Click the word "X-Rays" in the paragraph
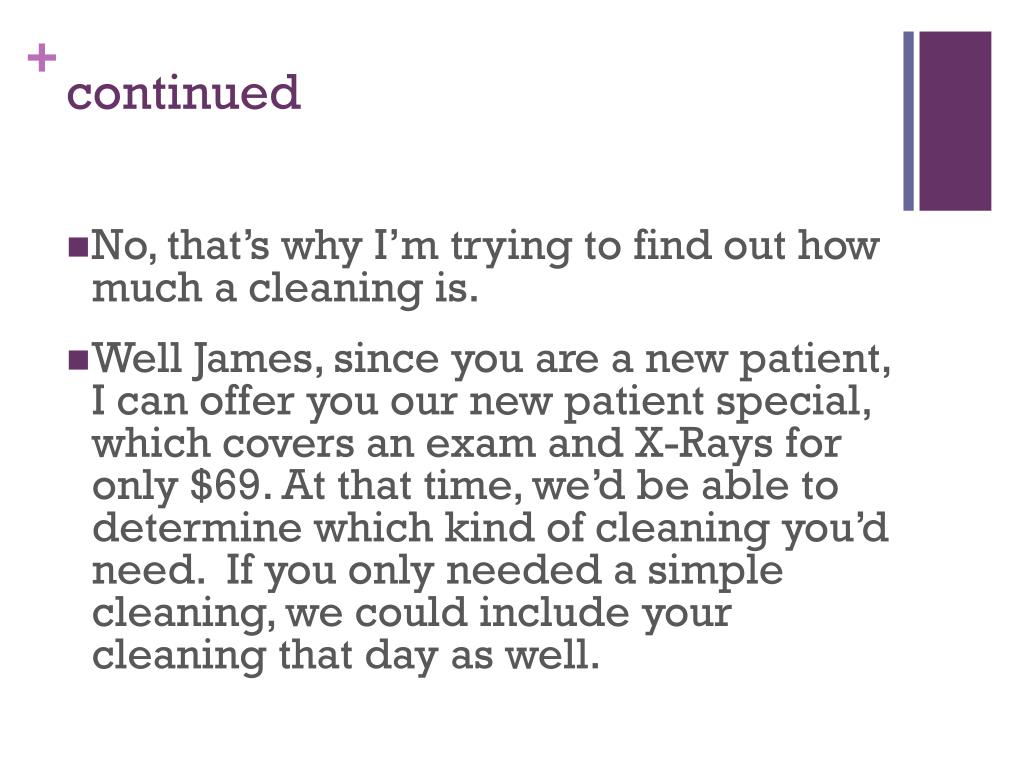The width and height of the screenshot is (1024, 768). (x=704, y=443)
